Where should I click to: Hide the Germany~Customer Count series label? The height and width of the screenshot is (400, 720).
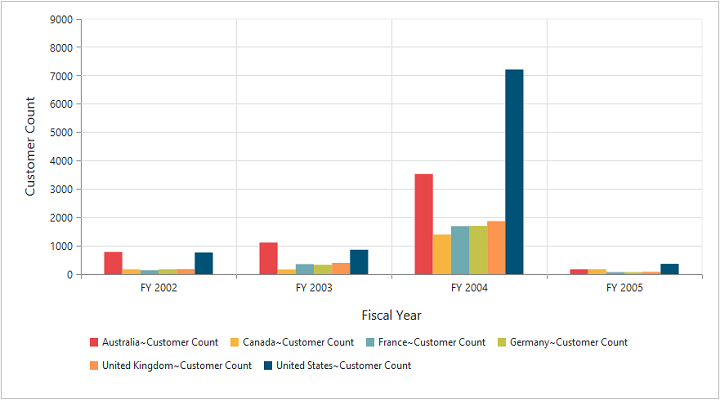(x=568, y=343)
